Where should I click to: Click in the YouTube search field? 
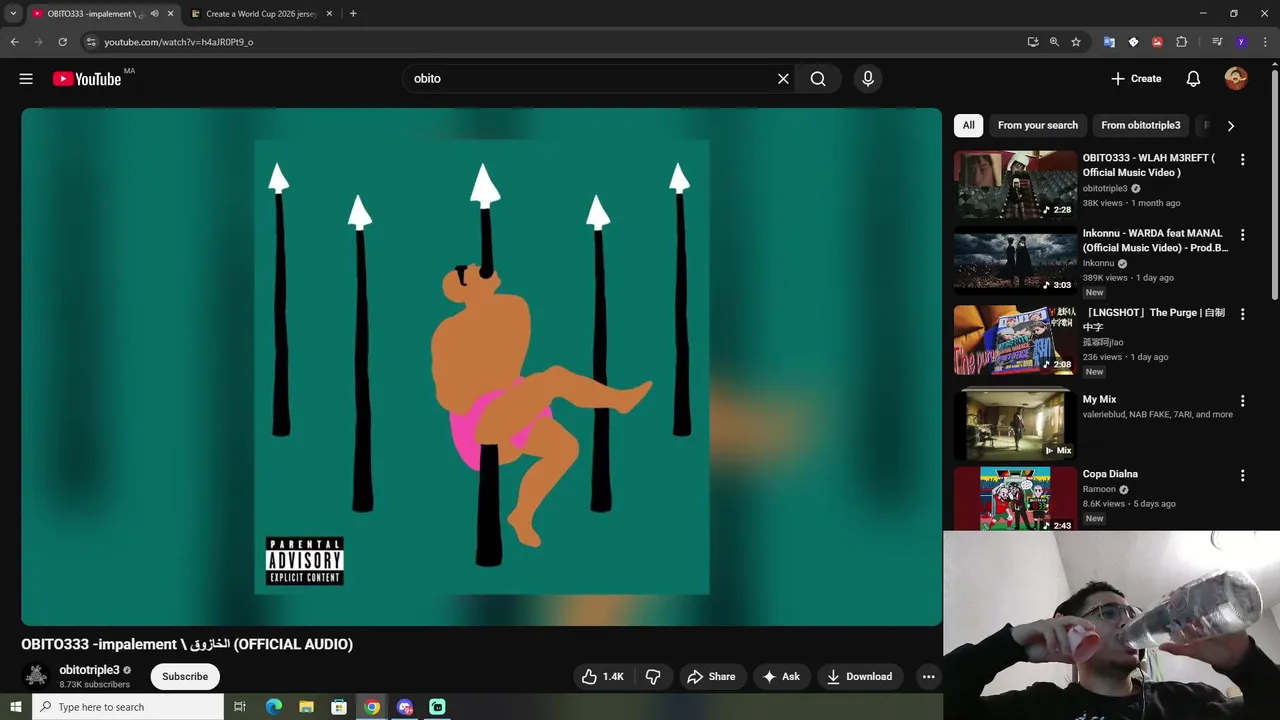tap(590, 79)
